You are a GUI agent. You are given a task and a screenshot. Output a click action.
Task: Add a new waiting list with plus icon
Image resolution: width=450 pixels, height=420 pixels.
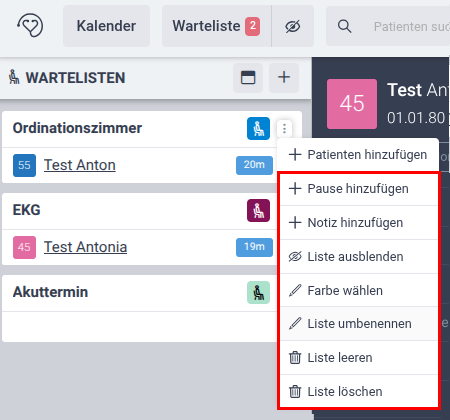[x=284, y=77]
